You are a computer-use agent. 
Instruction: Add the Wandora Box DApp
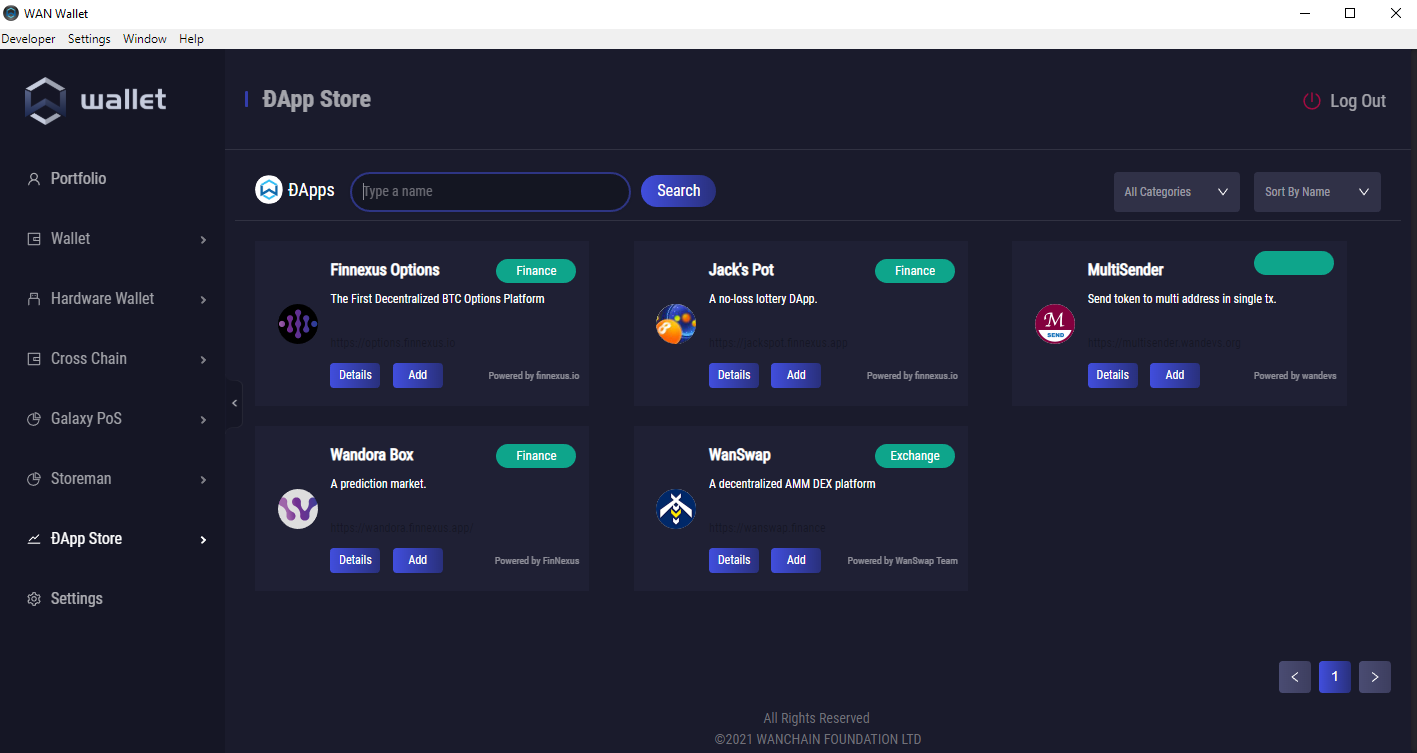click(418, 560)
